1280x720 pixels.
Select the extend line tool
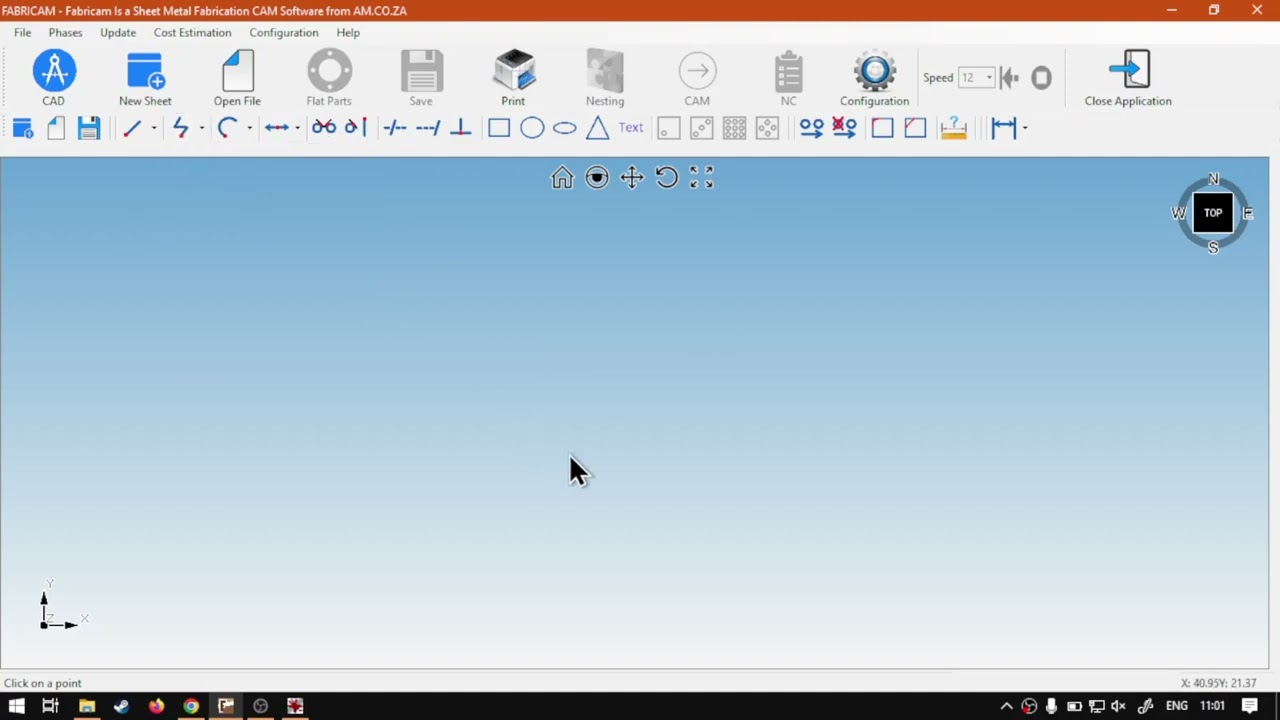click(x=428, y=128)
